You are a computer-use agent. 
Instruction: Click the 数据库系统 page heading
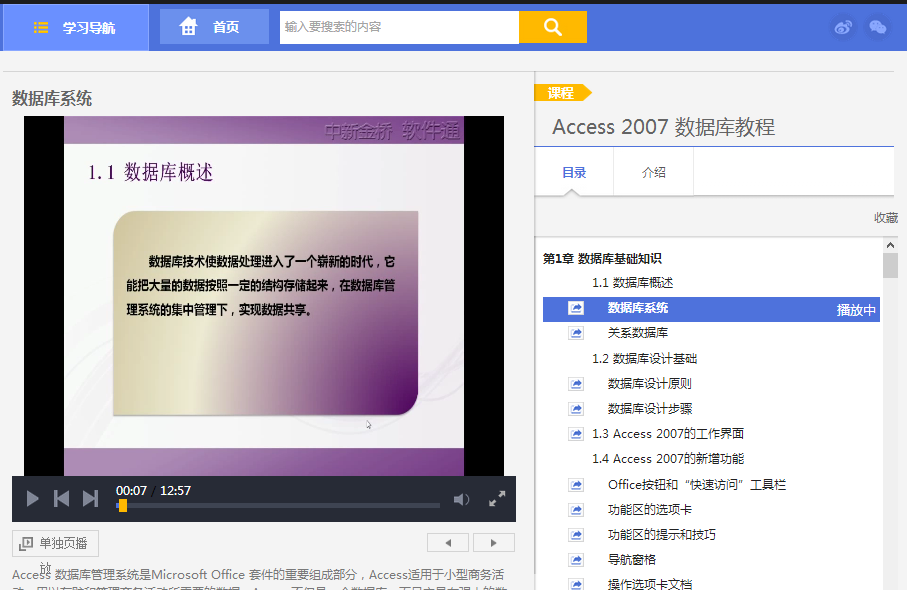pos(52,98)
